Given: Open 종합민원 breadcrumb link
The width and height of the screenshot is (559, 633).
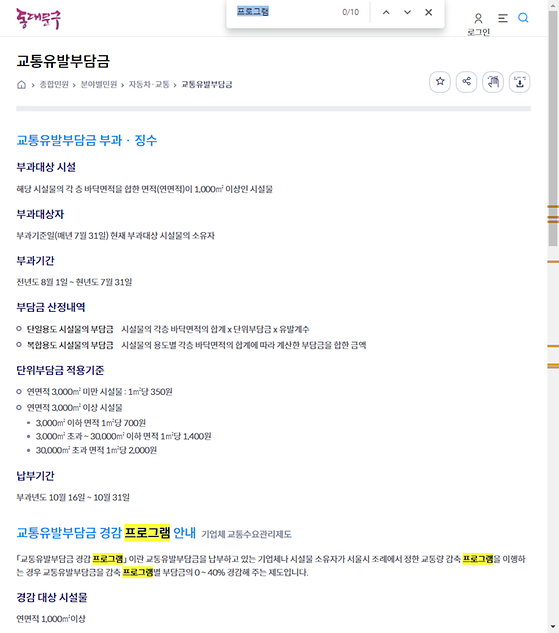Looking at the screenshot, I should coord(54,84).
